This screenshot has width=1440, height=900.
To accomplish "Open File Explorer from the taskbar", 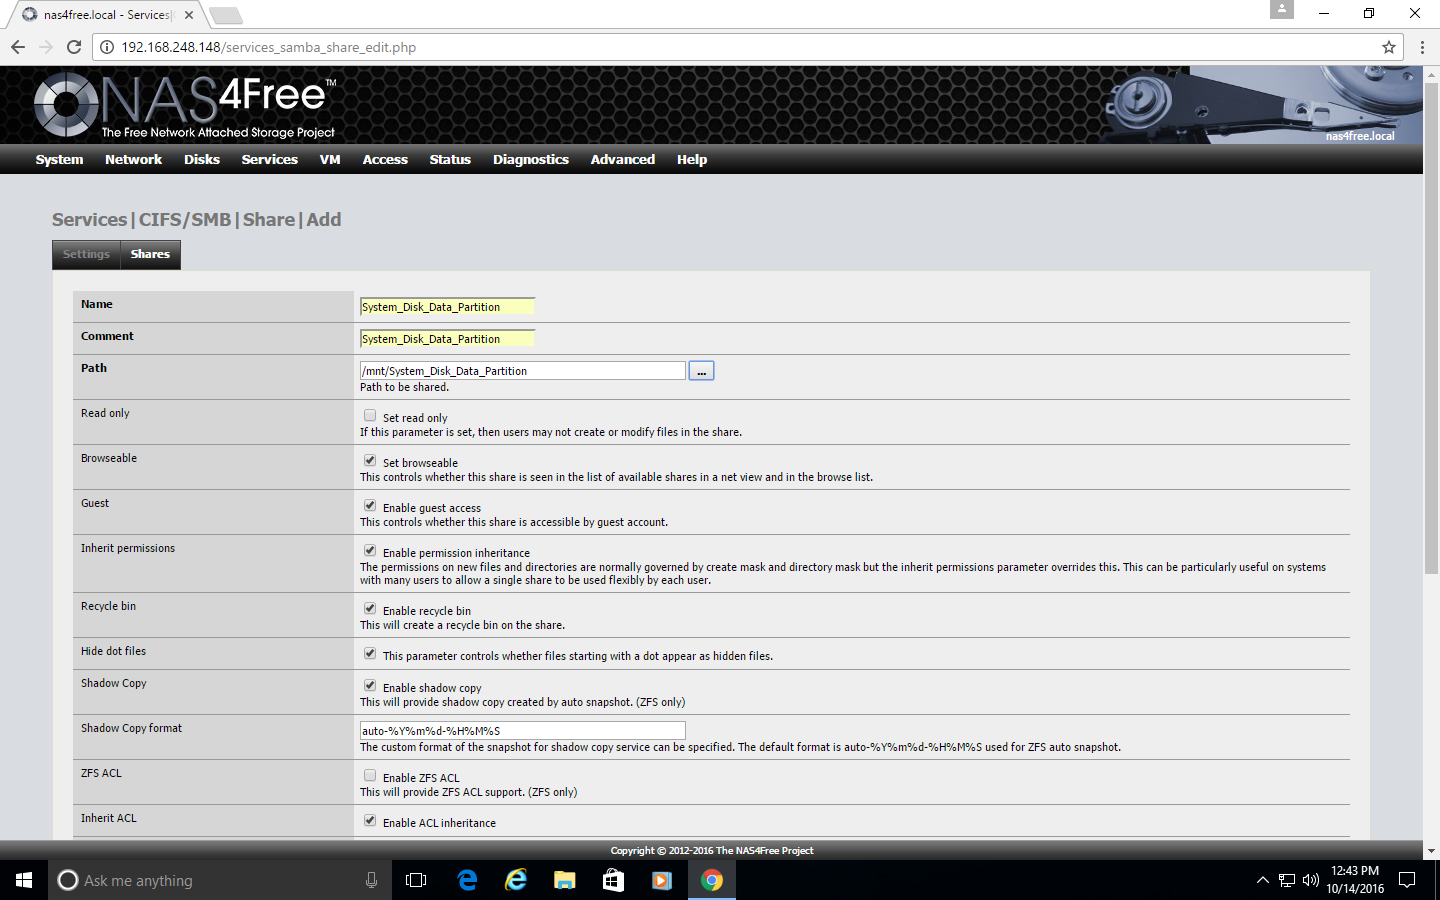I will tap(565, 880).
